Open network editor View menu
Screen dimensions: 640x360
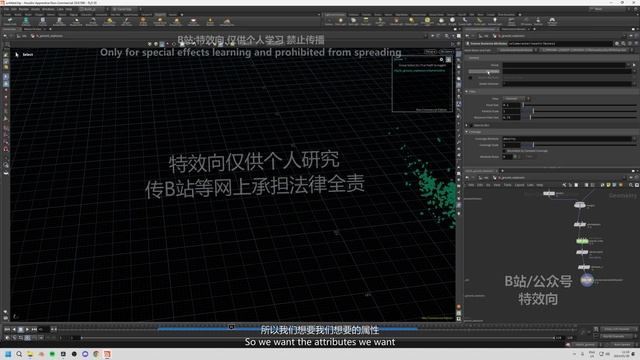(x=497, y=185)
